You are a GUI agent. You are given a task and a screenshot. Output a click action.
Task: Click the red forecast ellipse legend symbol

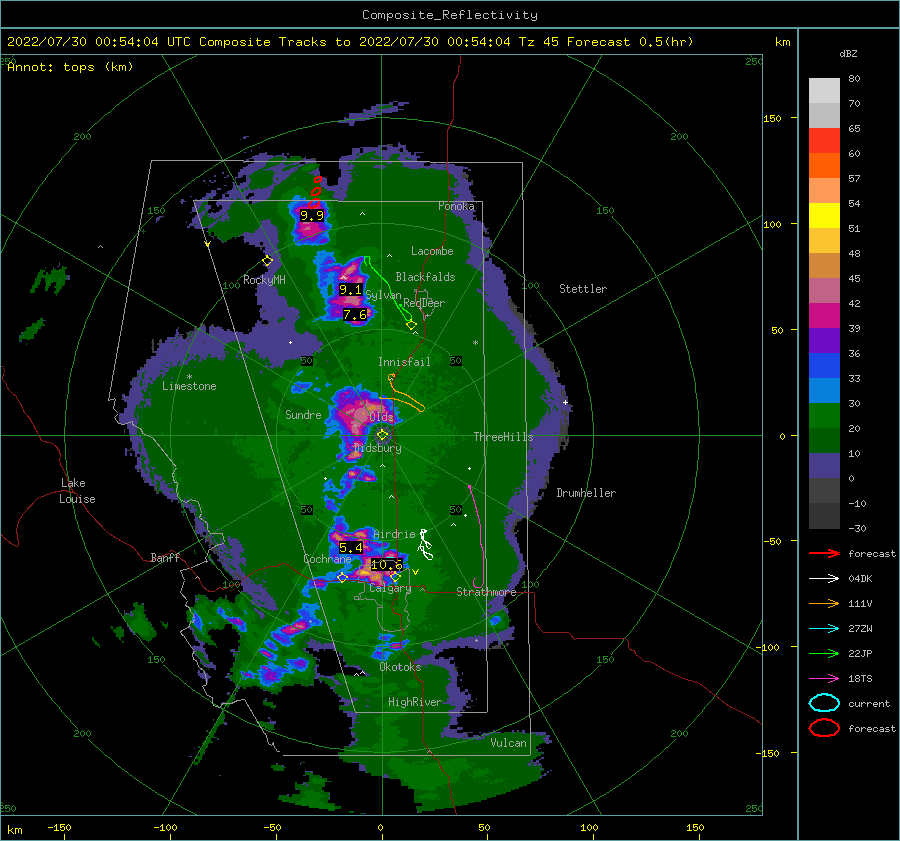point(824,728)
